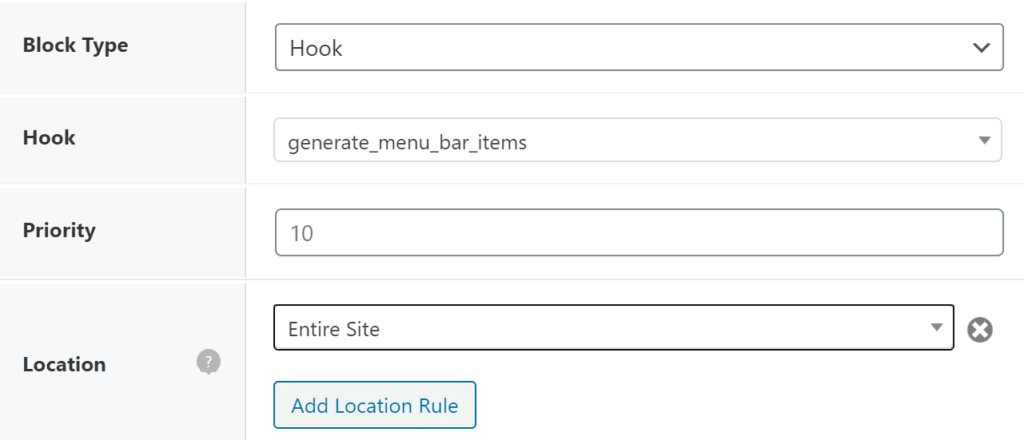Screen dimensions: 1024x440
Task: Remove the Entire Site location rule
Action: coord(980,329)
